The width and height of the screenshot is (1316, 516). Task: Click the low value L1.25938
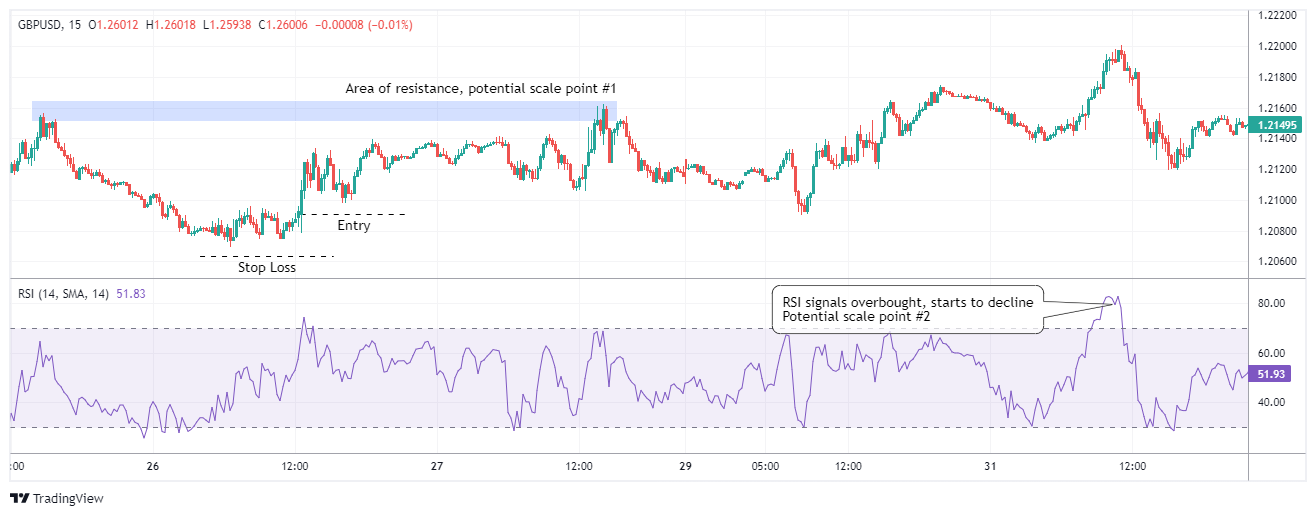coord(229,24)
